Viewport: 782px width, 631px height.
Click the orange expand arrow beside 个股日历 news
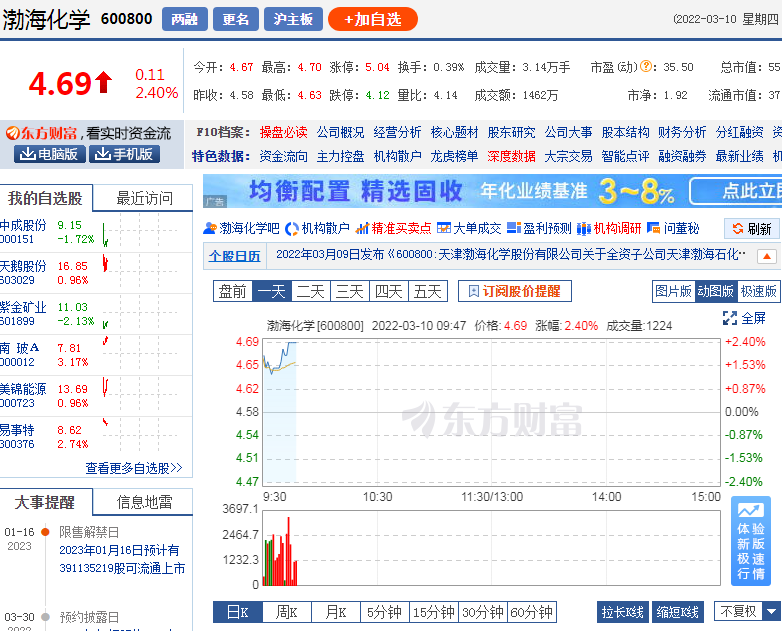point(767,256)
